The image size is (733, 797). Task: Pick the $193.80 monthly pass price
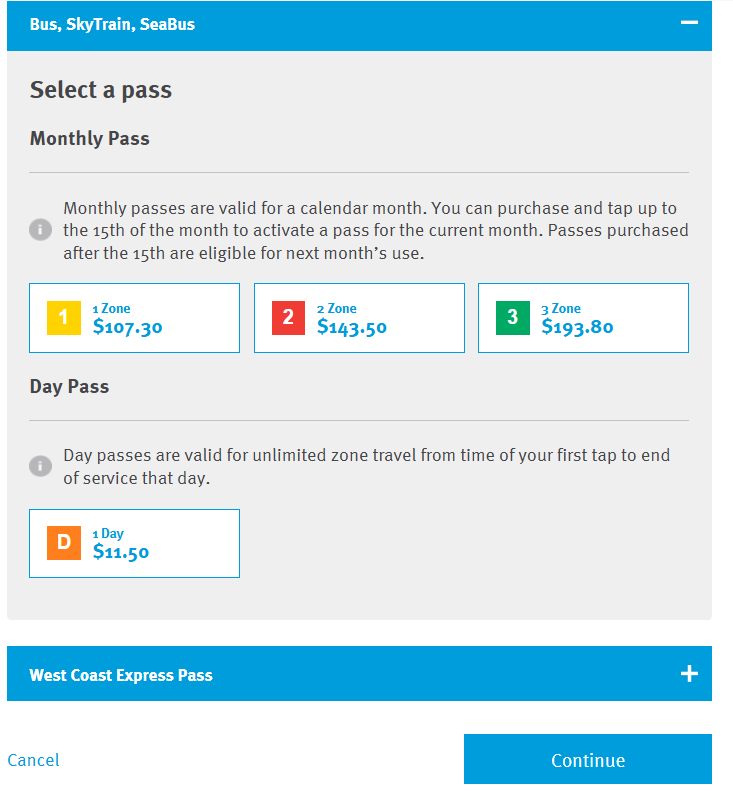577,327
